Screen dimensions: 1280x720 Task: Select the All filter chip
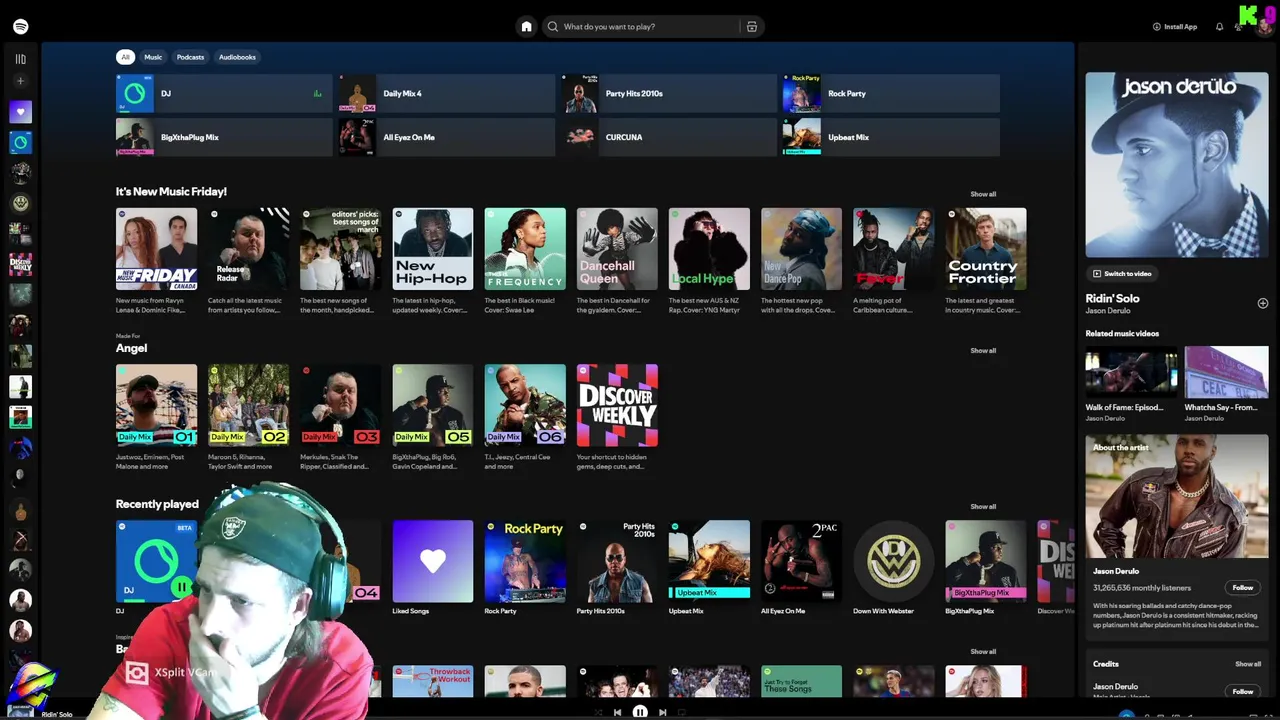coord(125,57)
